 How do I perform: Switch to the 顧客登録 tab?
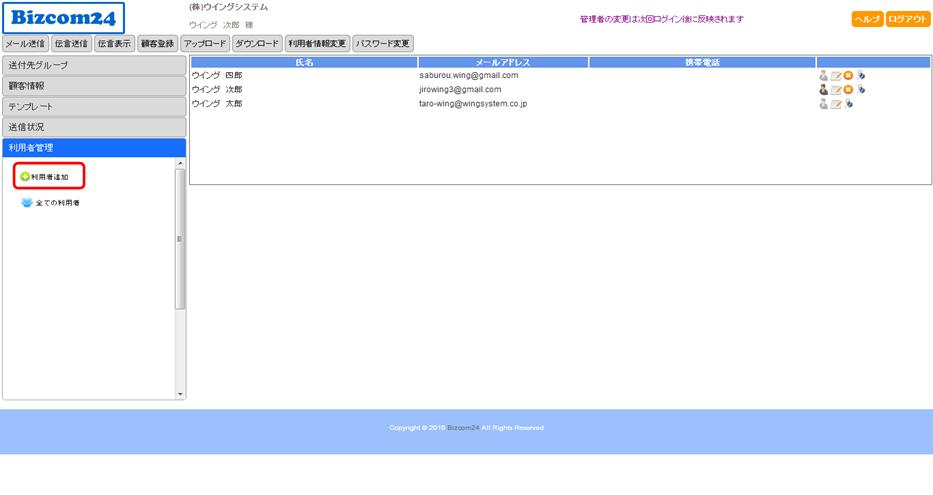coord(157,44)
